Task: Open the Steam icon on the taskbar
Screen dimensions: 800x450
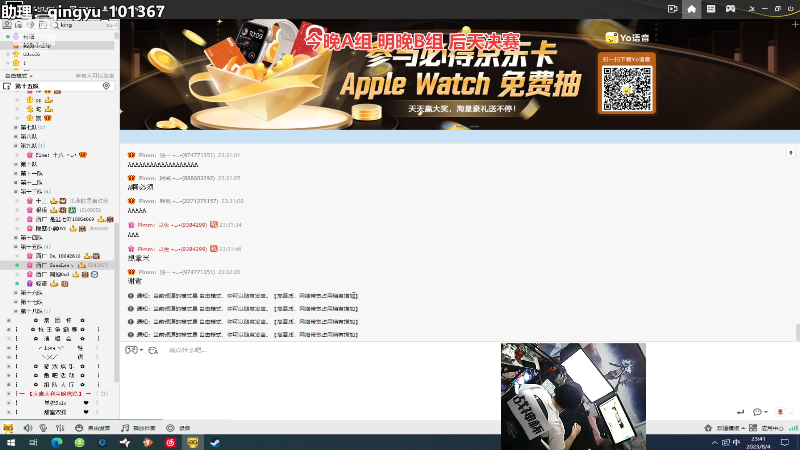Action: 215,442
